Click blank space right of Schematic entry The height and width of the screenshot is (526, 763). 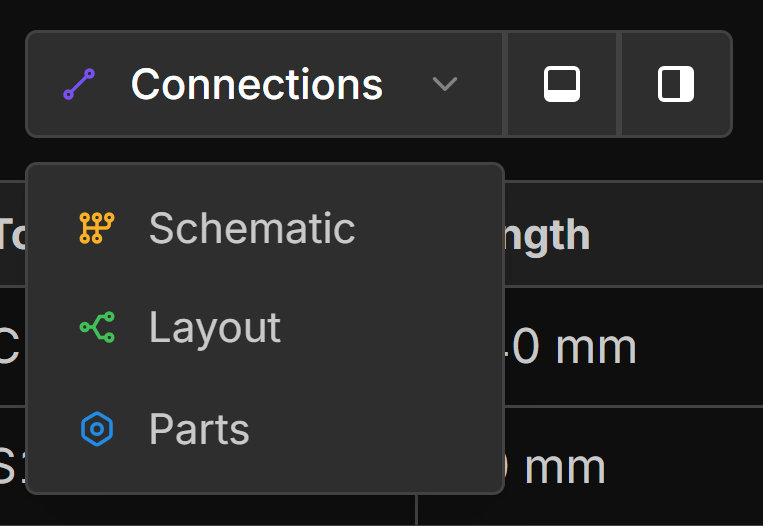[430, 229]
